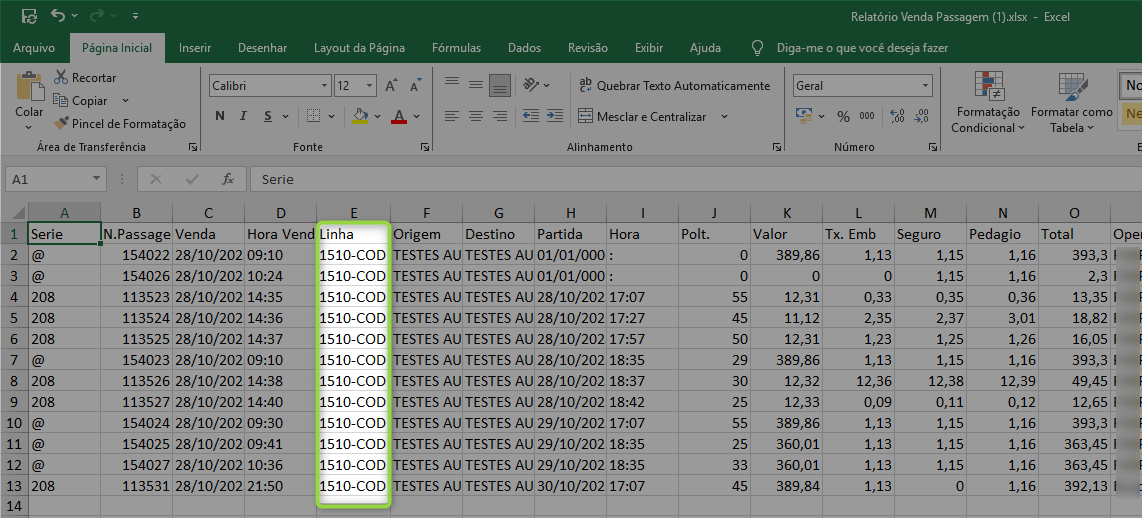Screen dimensions: 1142x518
Task: Open the Geral number format dropdown
Action: (x=925, y=86)
